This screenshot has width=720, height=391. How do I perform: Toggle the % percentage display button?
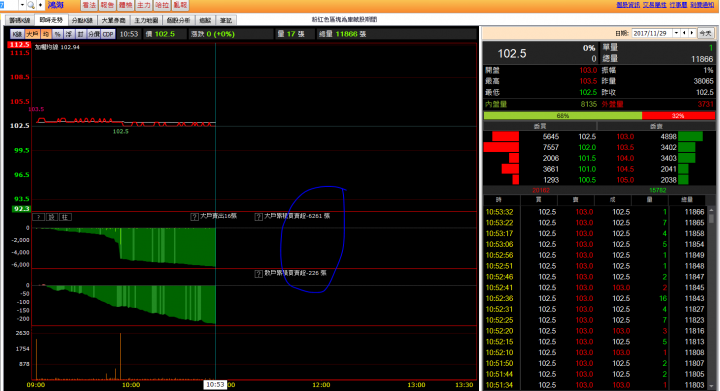tap(57, 34)
